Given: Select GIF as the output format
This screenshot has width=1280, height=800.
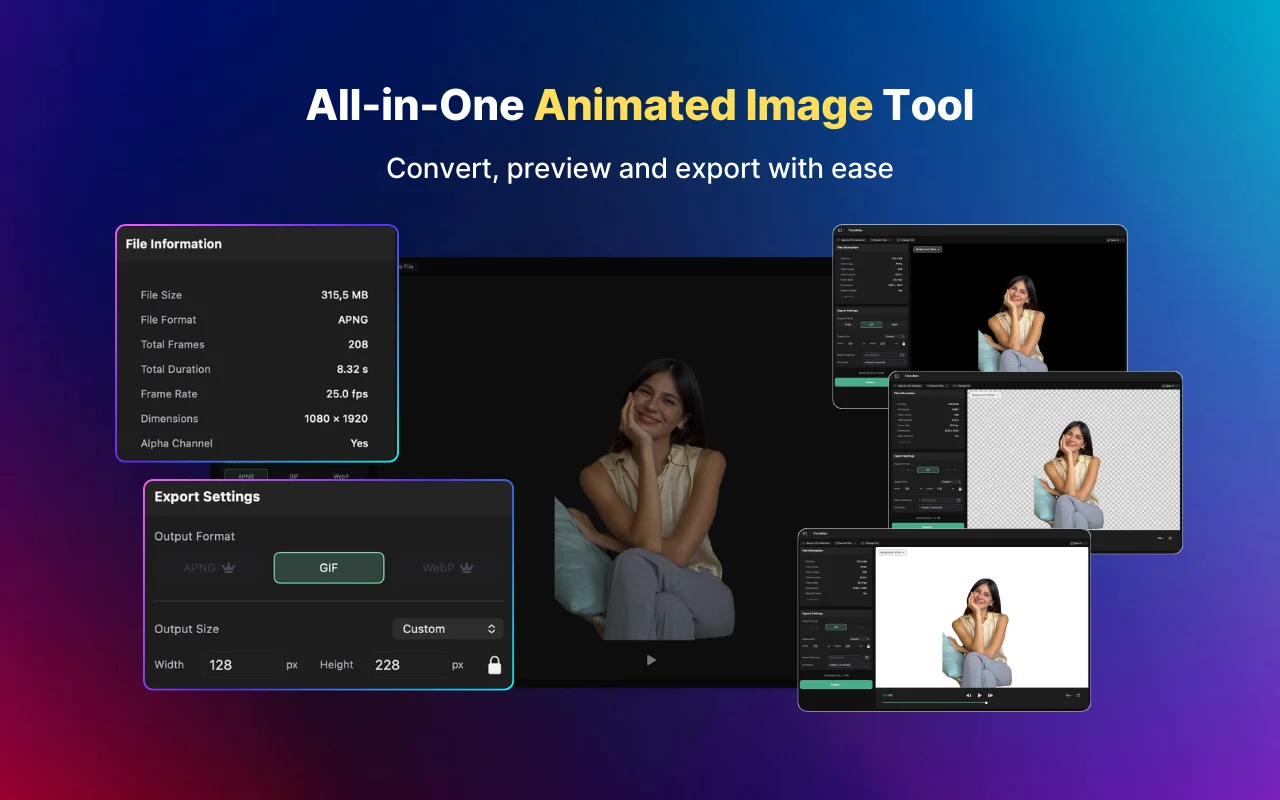Looking at the screenshot, I should [329, 567].
